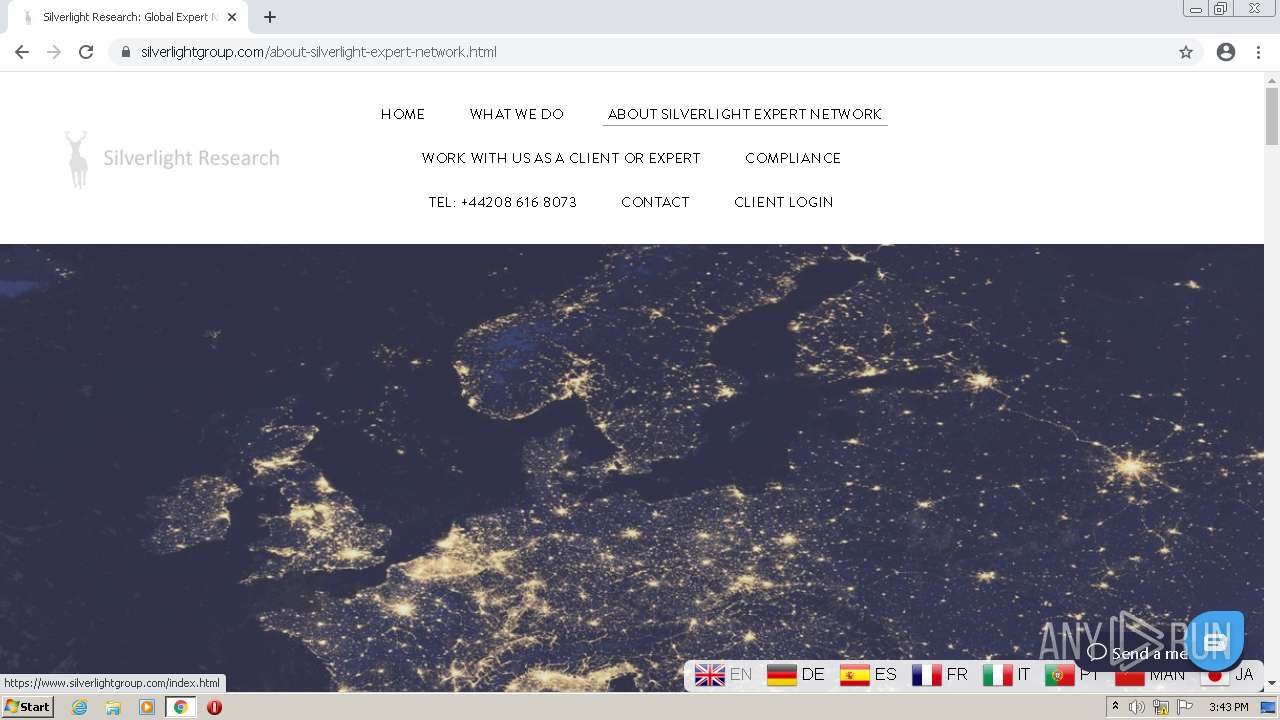Switch language to Portuguese PT flag
Viewport: 1280px width, 720px height.
point(1072,675)
